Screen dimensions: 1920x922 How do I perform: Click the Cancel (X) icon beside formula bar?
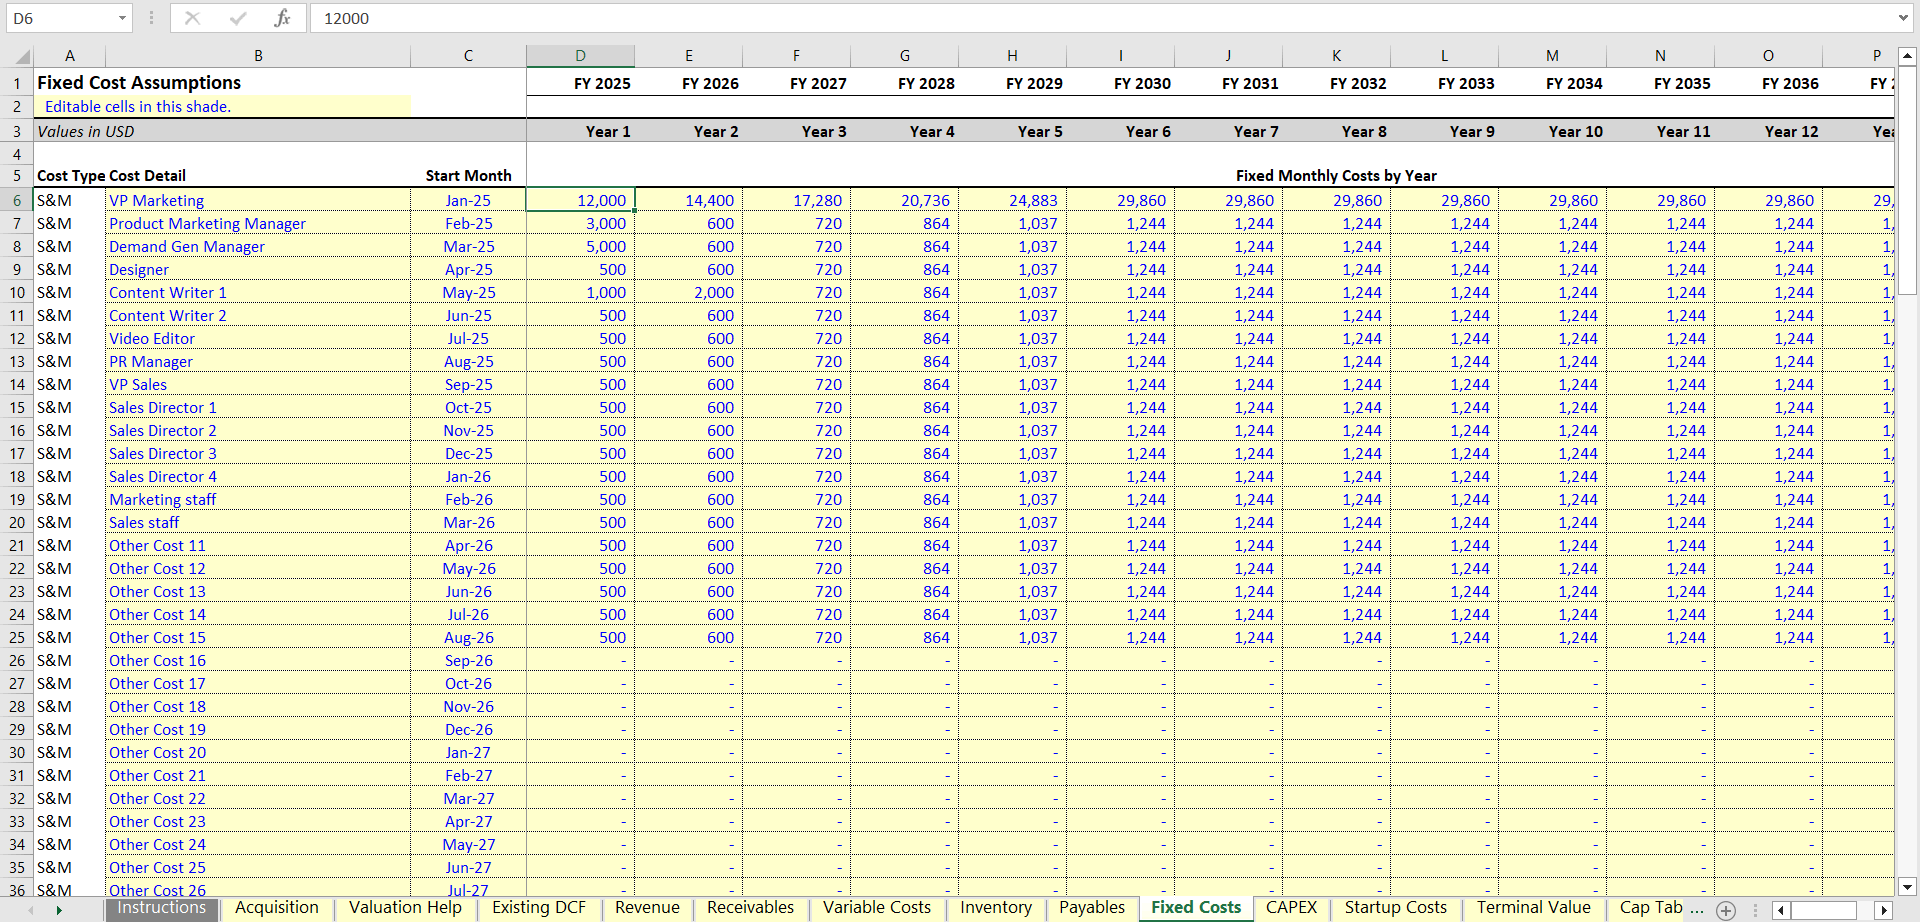point(193,17)
